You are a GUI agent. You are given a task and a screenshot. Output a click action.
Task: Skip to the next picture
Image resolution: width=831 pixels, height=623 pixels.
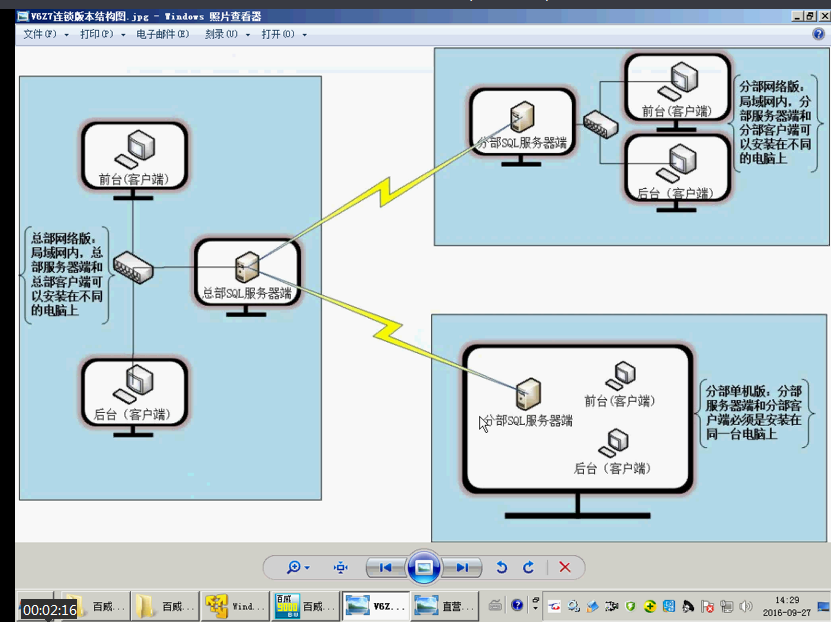tap(462, 567)
